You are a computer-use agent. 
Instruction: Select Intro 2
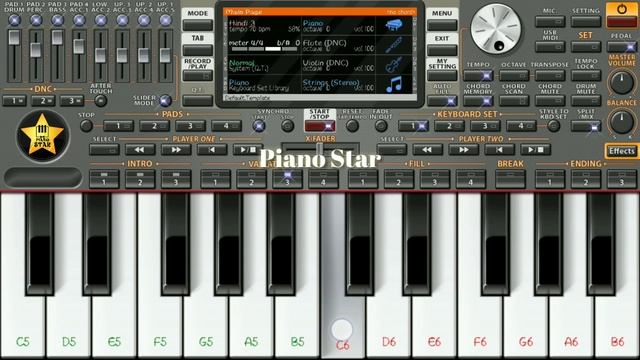click(x=140, y=179)
